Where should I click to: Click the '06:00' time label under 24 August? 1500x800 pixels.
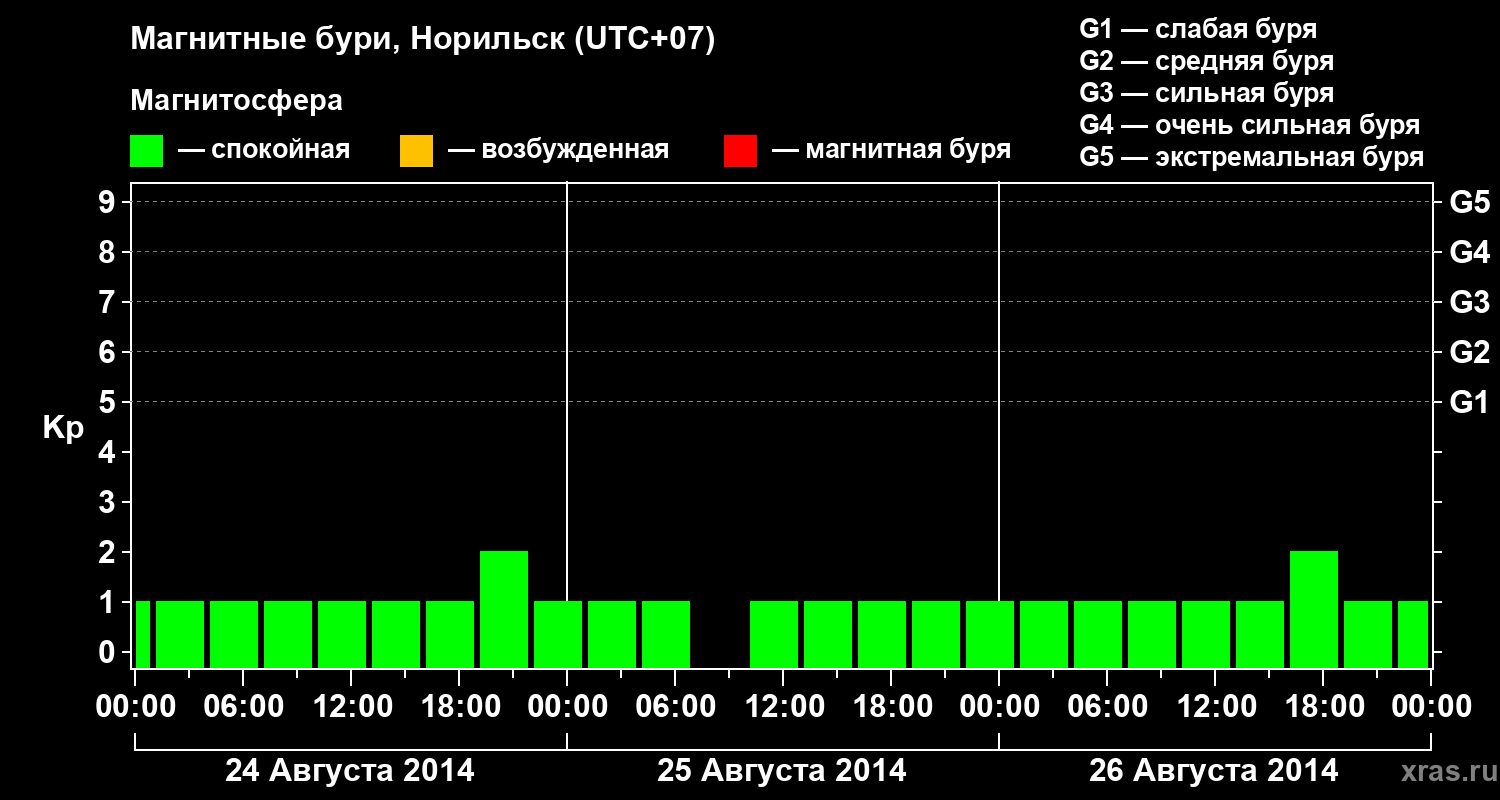point(244,707)
